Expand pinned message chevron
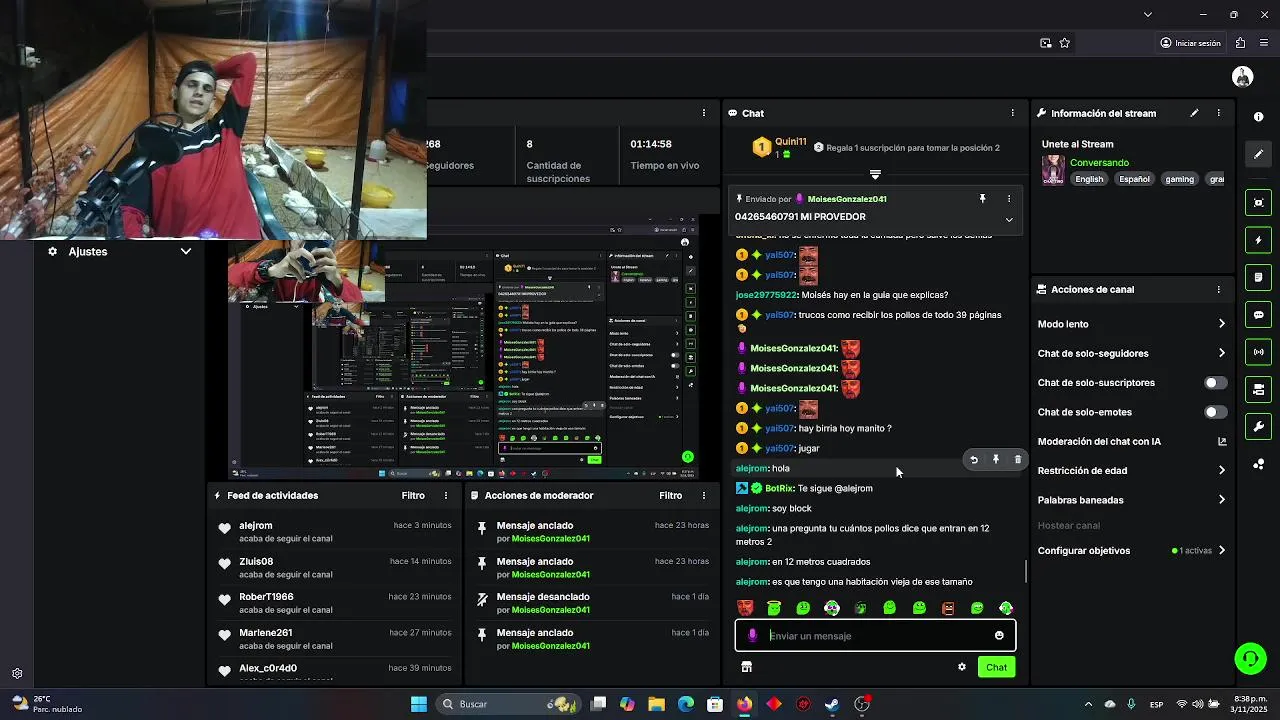Viewport: 1280px width, 720px height. click(x=1008, y=220)
